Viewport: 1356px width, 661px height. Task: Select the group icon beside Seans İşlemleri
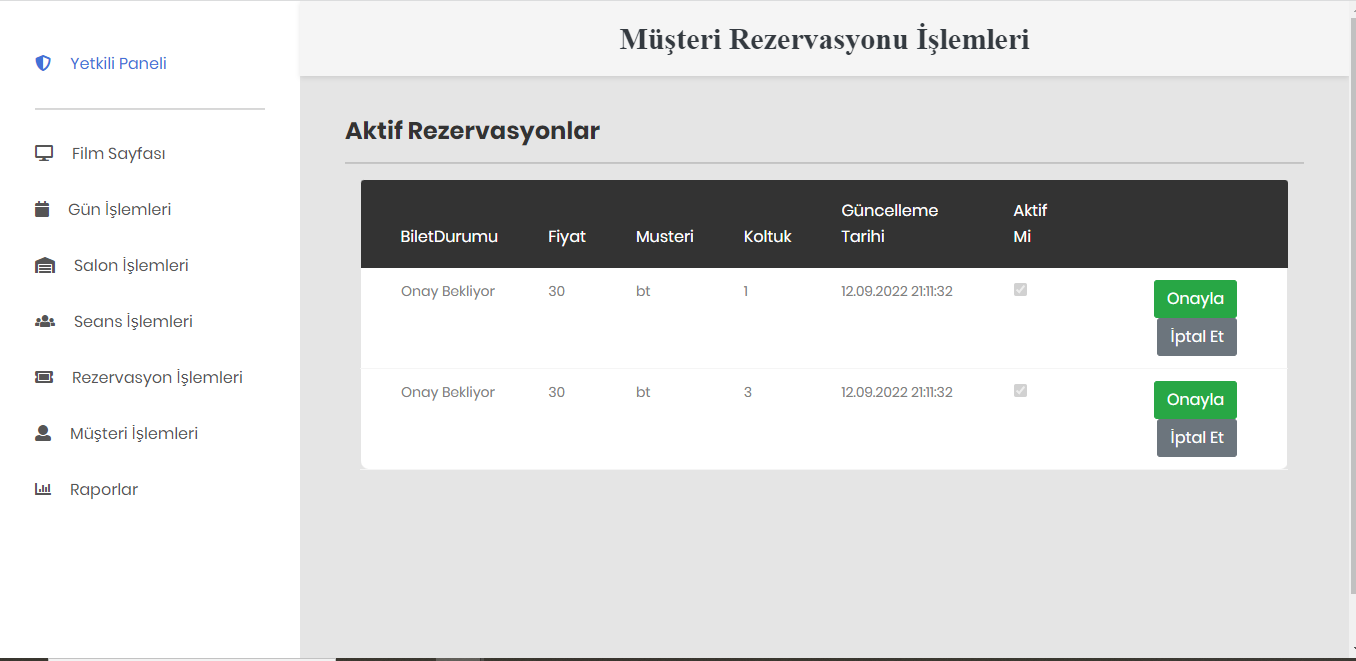43,320
